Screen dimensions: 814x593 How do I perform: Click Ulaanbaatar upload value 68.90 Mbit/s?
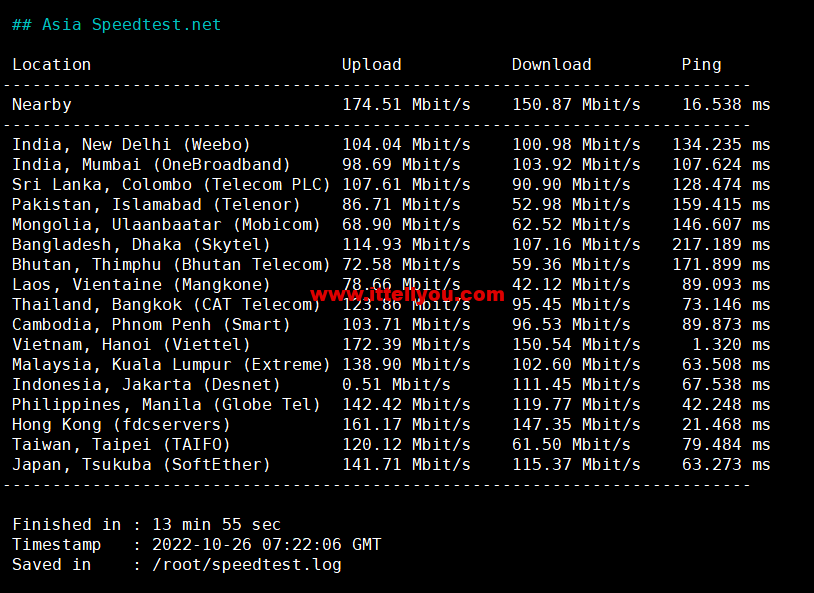coord(401,224)
